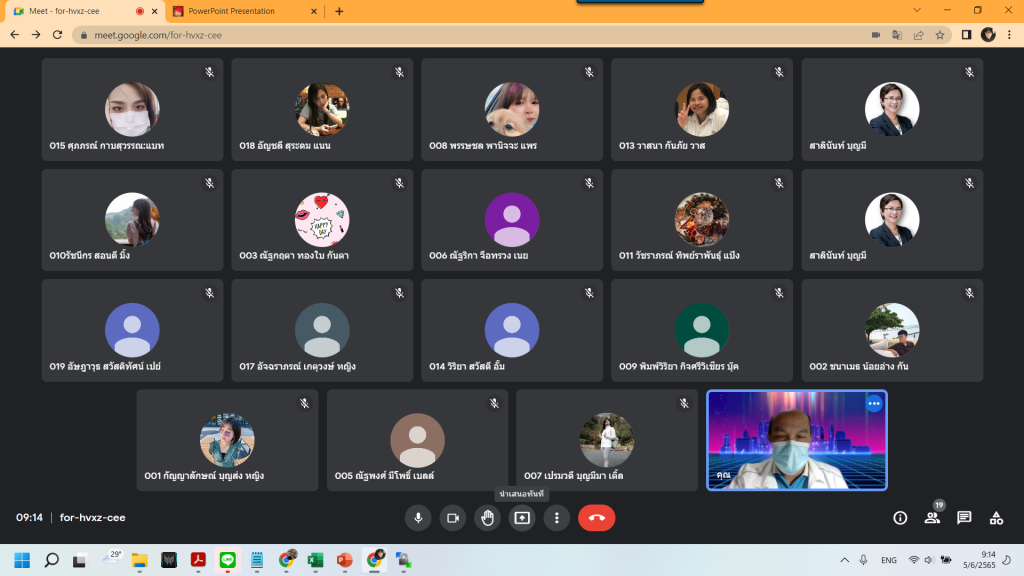Open the in-call chat panel
This screenshot has width=1024, height=576.
pyautogui.click(x=963, y=518)
